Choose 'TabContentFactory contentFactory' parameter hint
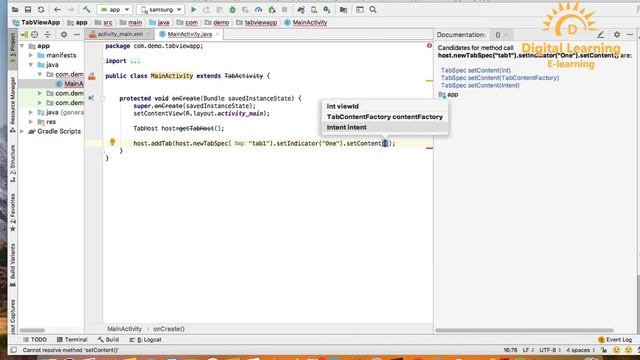Screen dimensions: 640x360 (x=385, y=117)
